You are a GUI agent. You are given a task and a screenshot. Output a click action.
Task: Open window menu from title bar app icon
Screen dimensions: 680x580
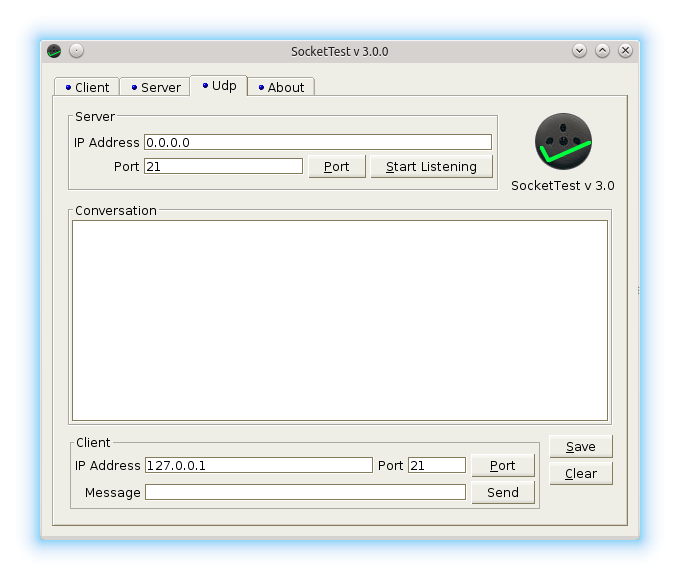coord(54,51)
